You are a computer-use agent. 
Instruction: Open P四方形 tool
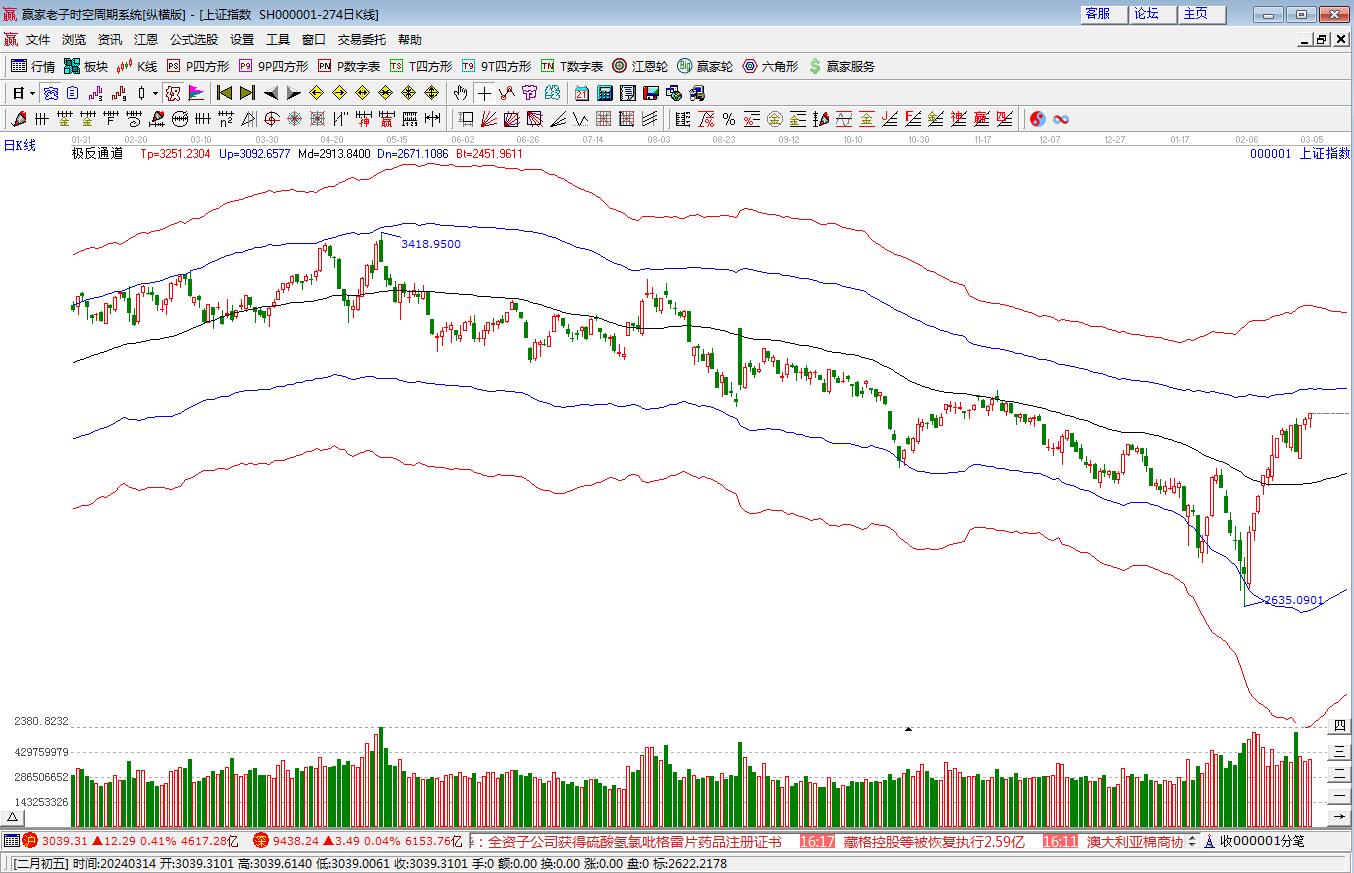point(198,66)
